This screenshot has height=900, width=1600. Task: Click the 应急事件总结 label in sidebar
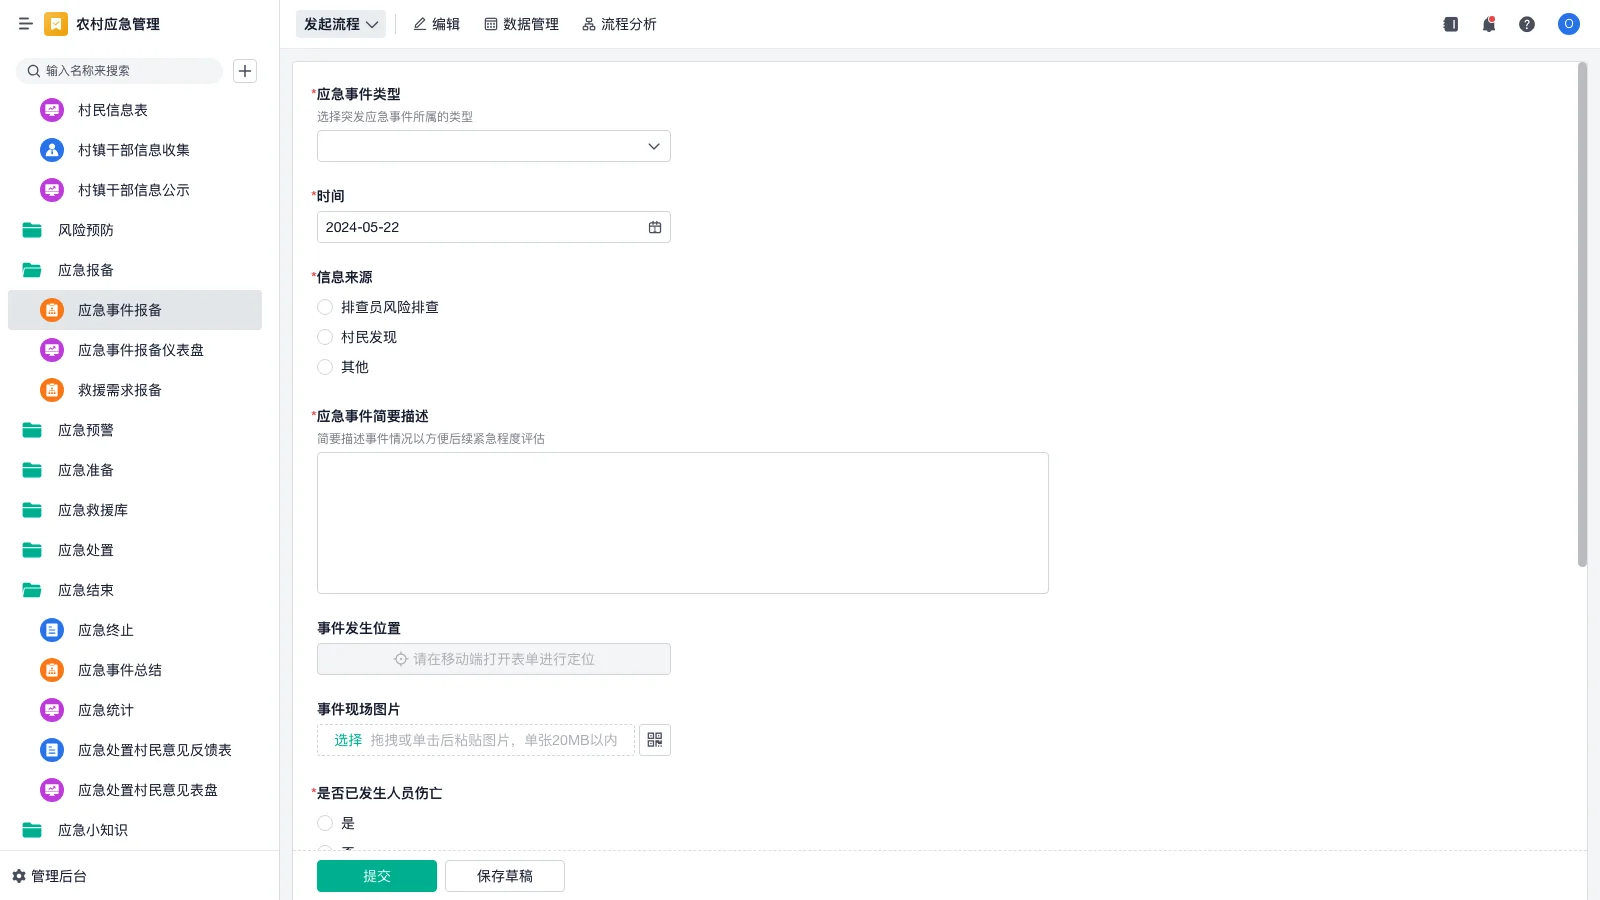click(x=120, y=670)
